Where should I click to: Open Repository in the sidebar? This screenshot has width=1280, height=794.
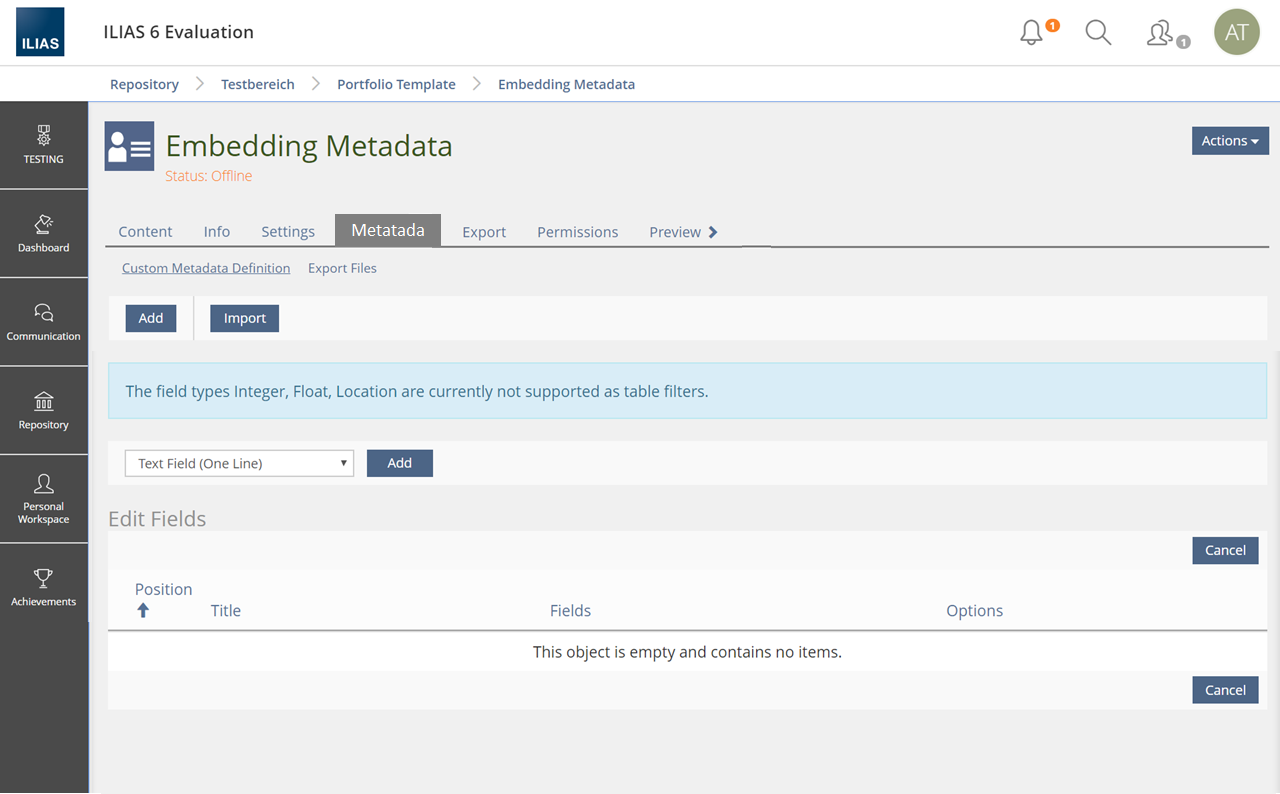point(44,411)
